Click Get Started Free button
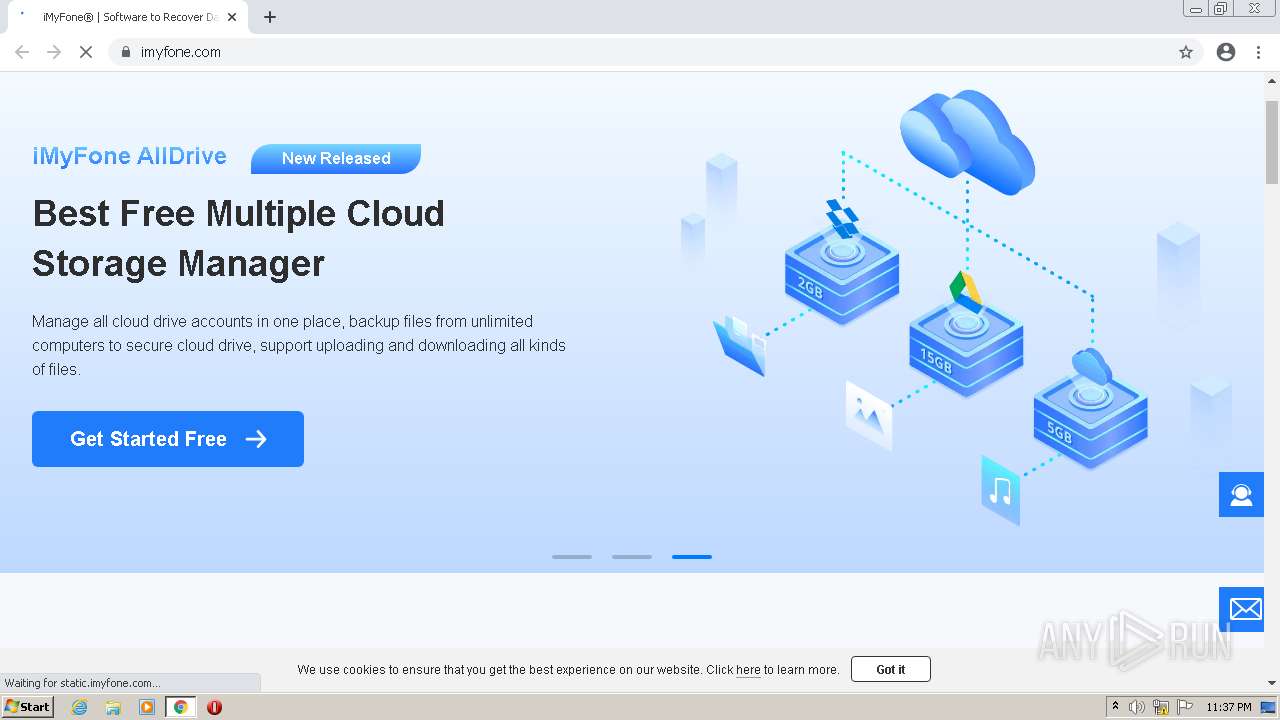1280x720 pixels. (x=168, y=439)
